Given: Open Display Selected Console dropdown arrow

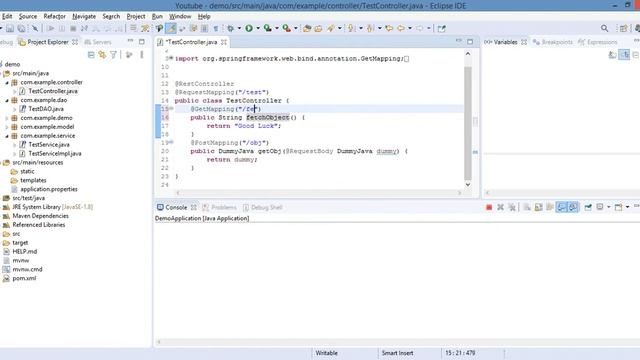Looking at the screenshot, I should click(x=609, y=207).
